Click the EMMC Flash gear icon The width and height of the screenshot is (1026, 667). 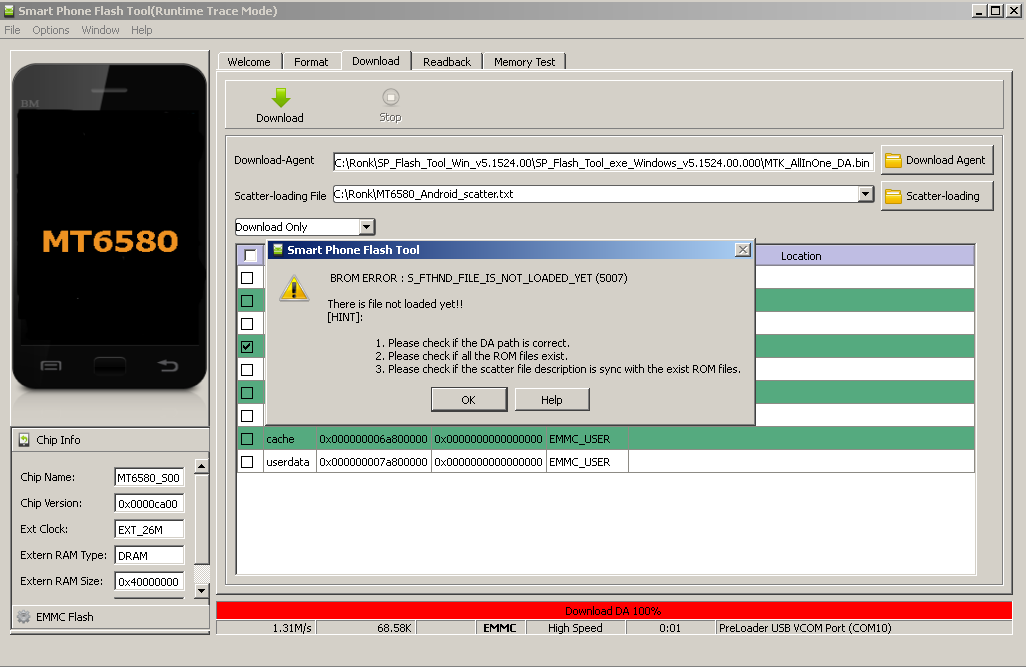(23, 617)
